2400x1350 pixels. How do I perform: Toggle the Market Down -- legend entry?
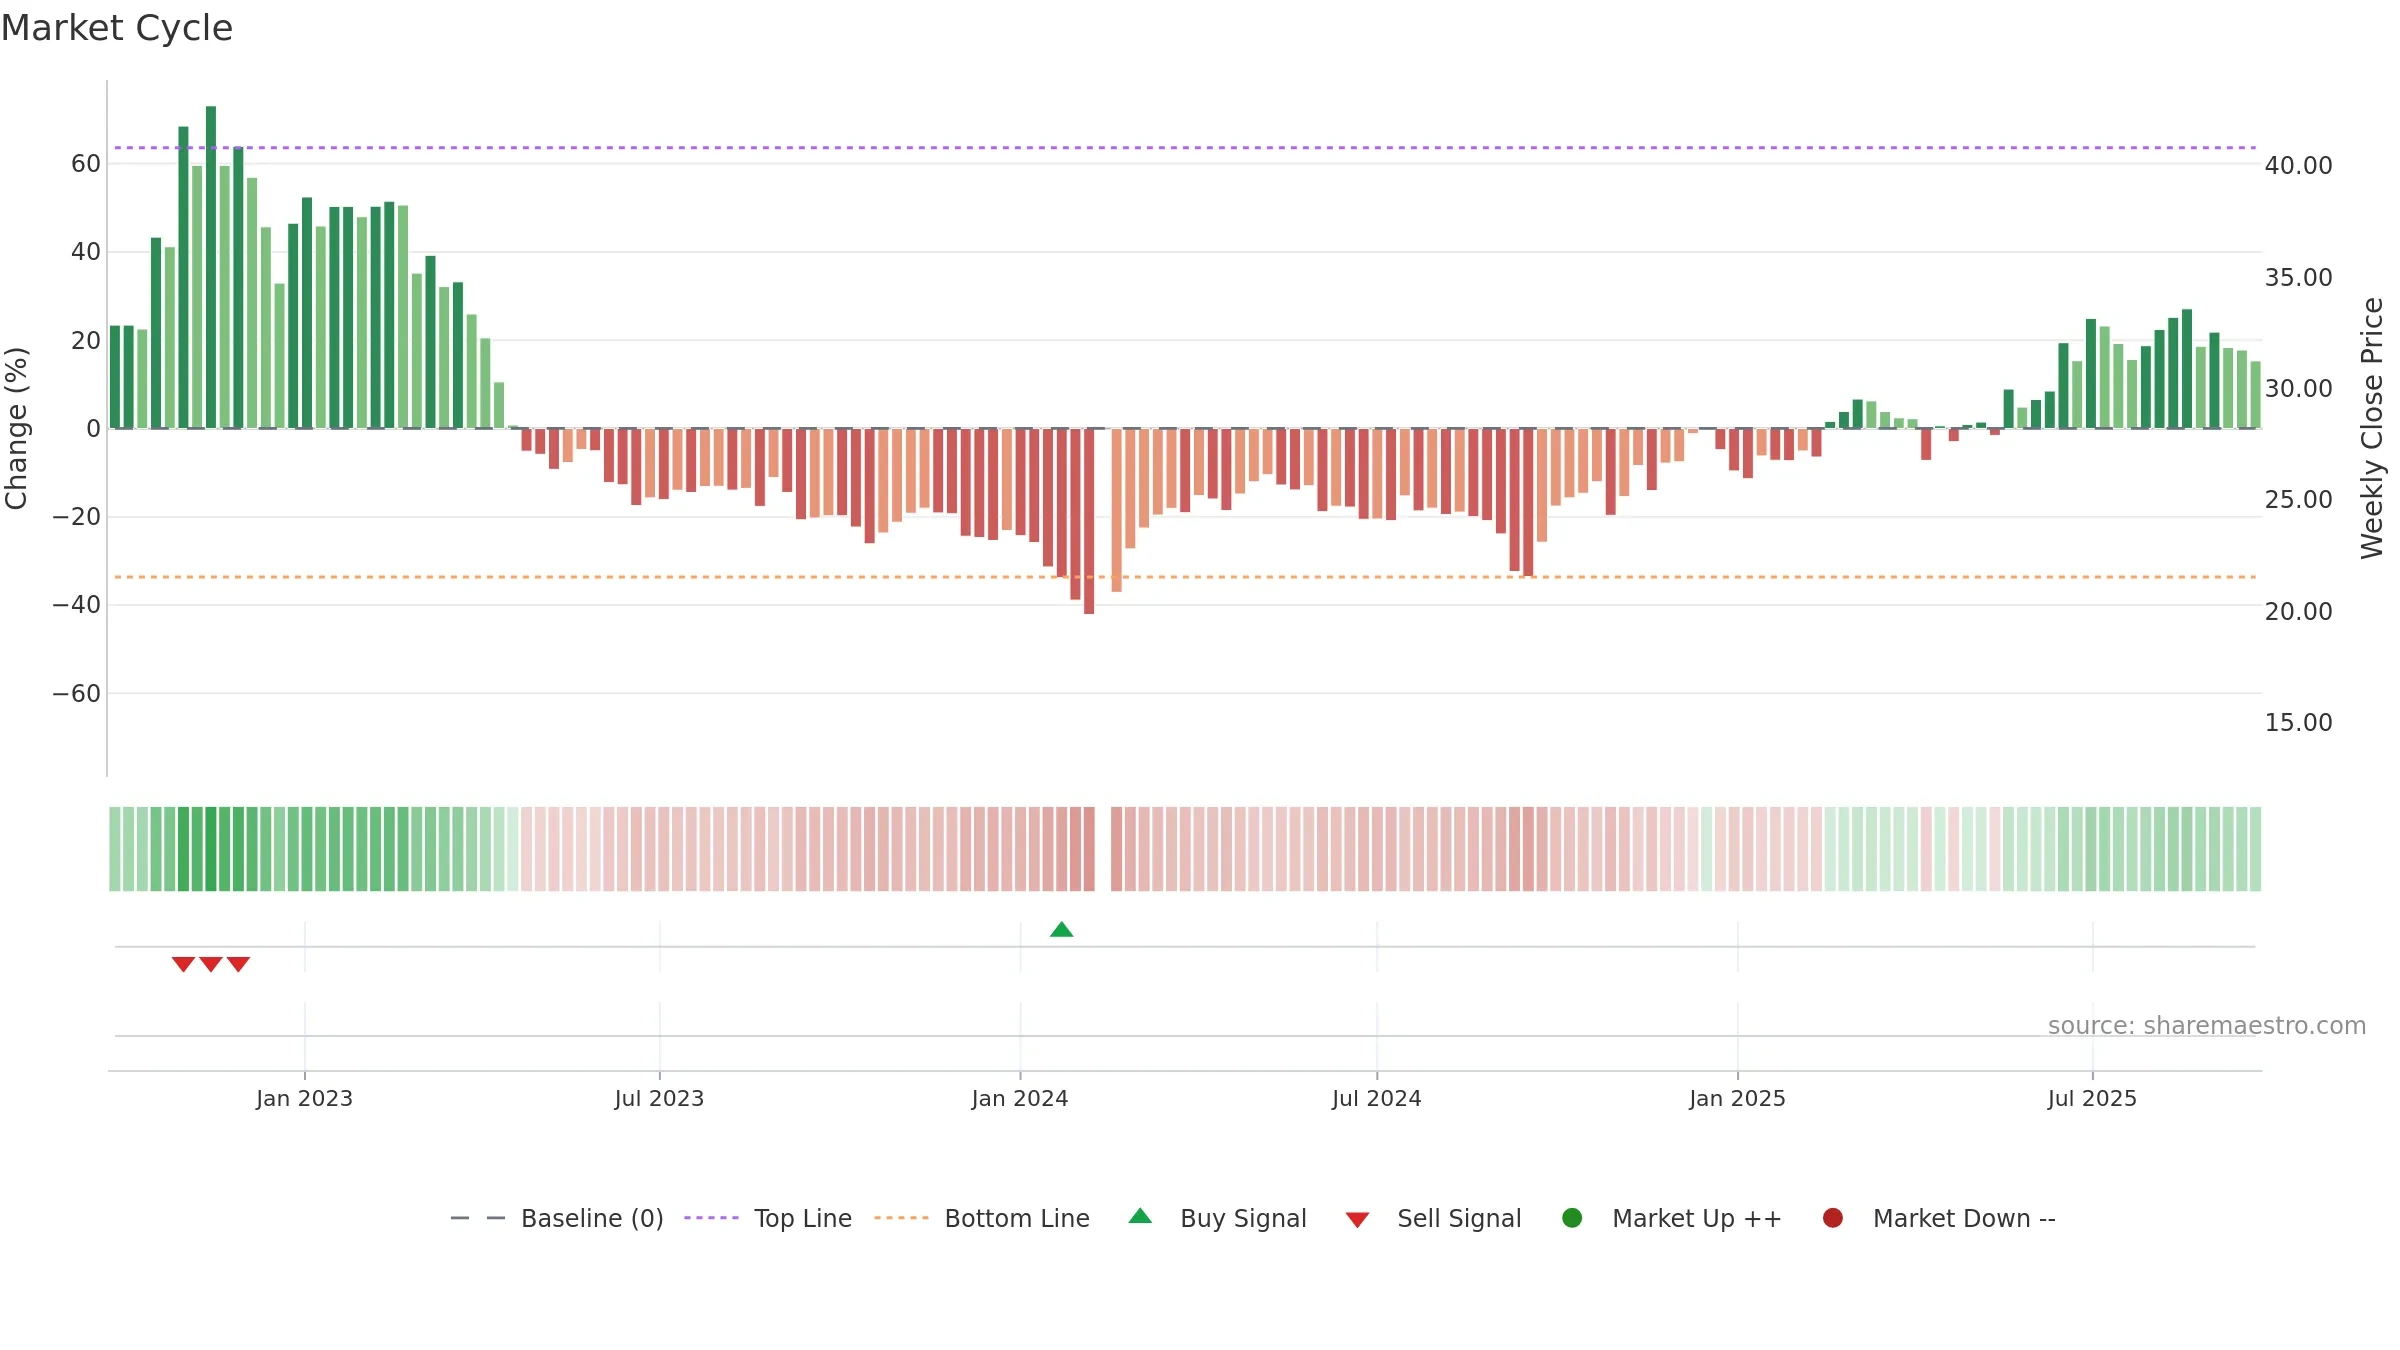pyautogui.click(x=1939, y=1218)
